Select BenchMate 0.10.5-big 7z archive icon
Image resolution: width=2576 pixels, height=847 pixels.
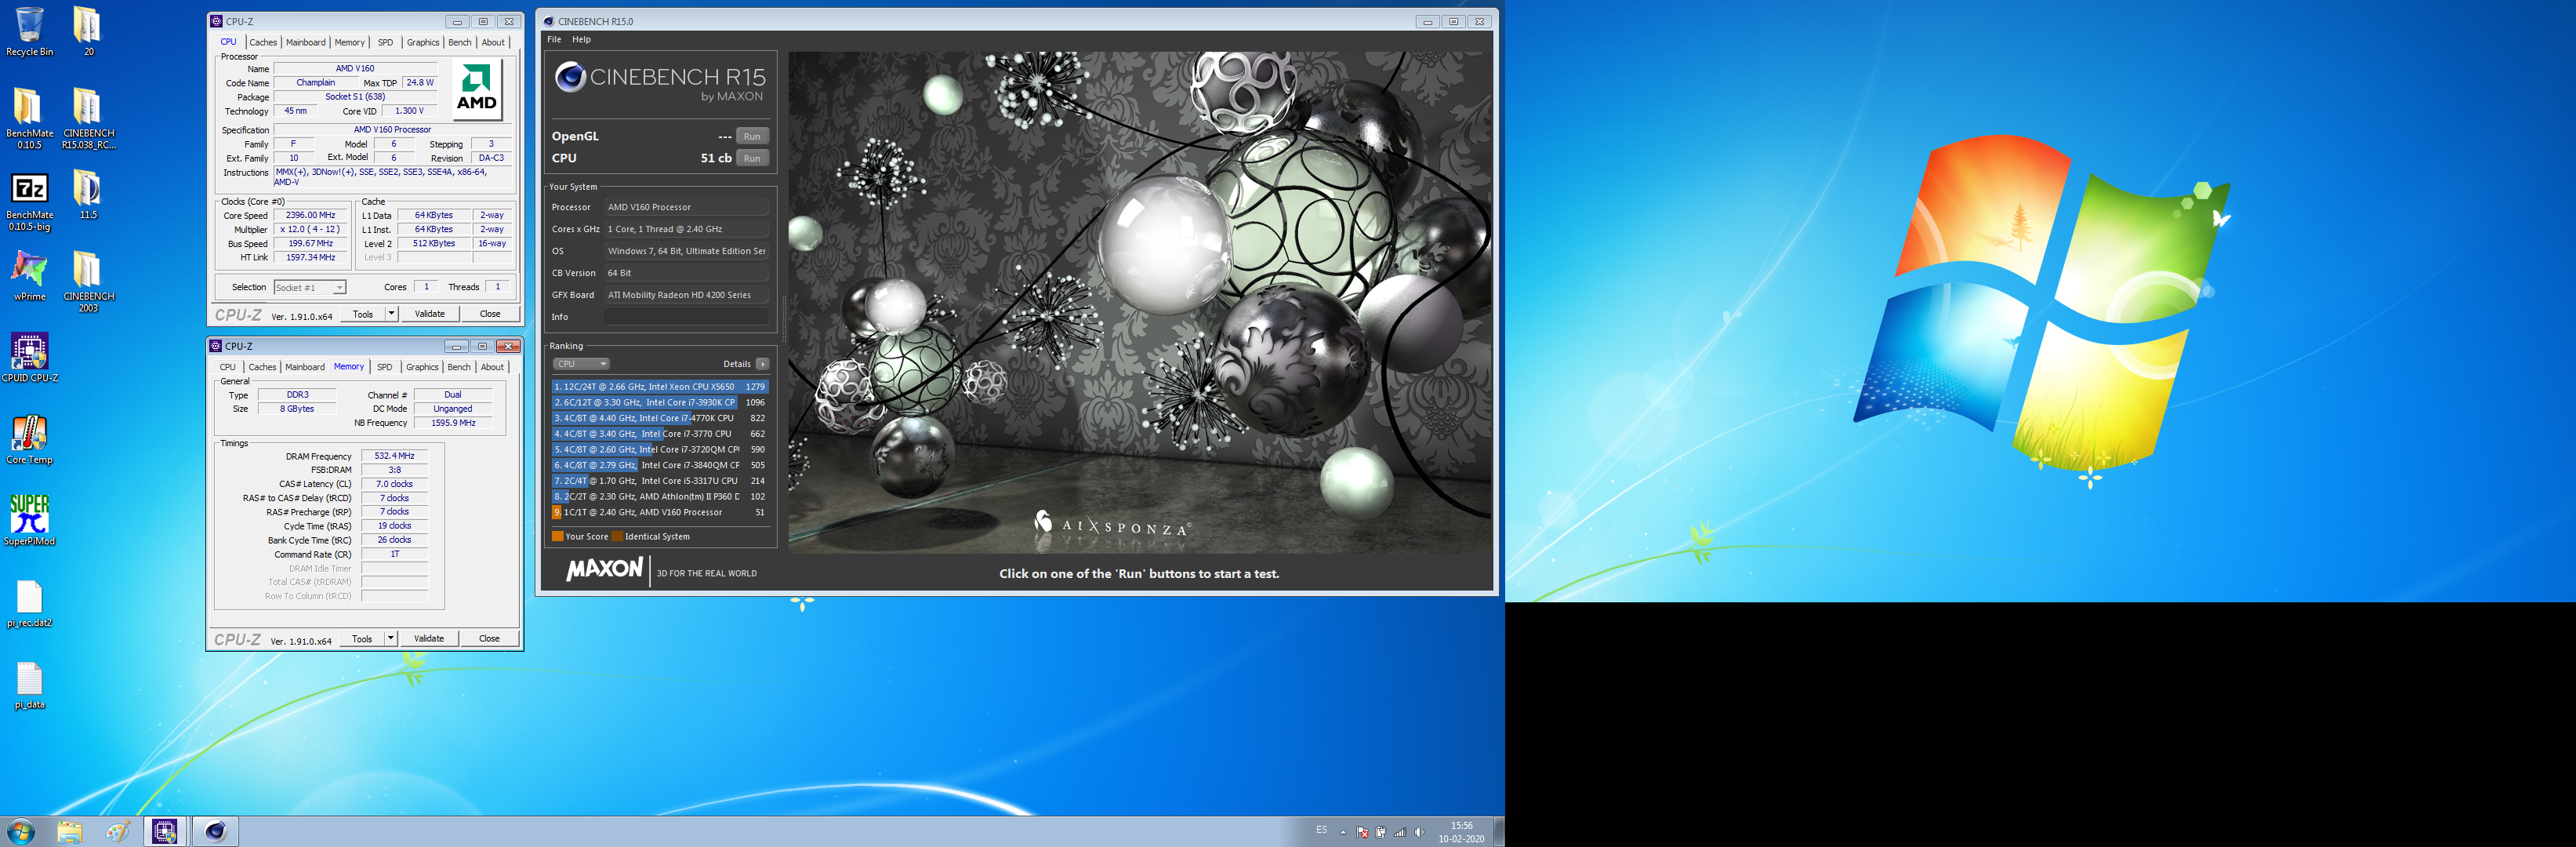point(29,201)
